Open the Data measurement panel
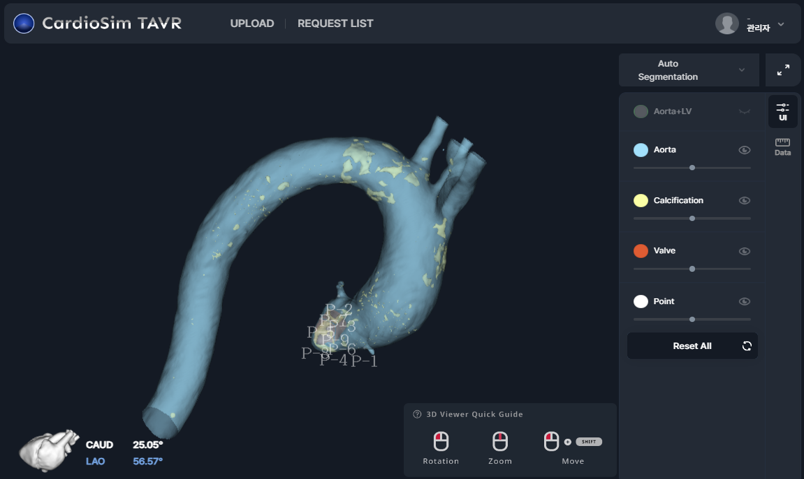Viewport: 804px width, 479px height. point(782,147)
